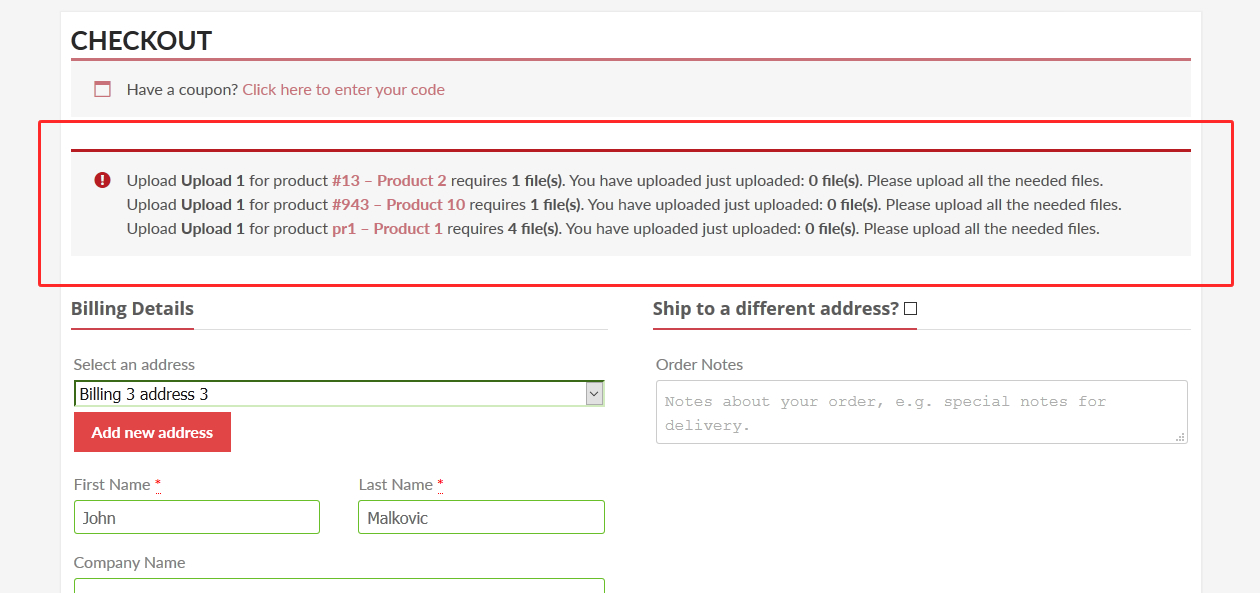Click into the Company Name field
The width and height of the screenshot is (1260, 593).
coord(339,586)
